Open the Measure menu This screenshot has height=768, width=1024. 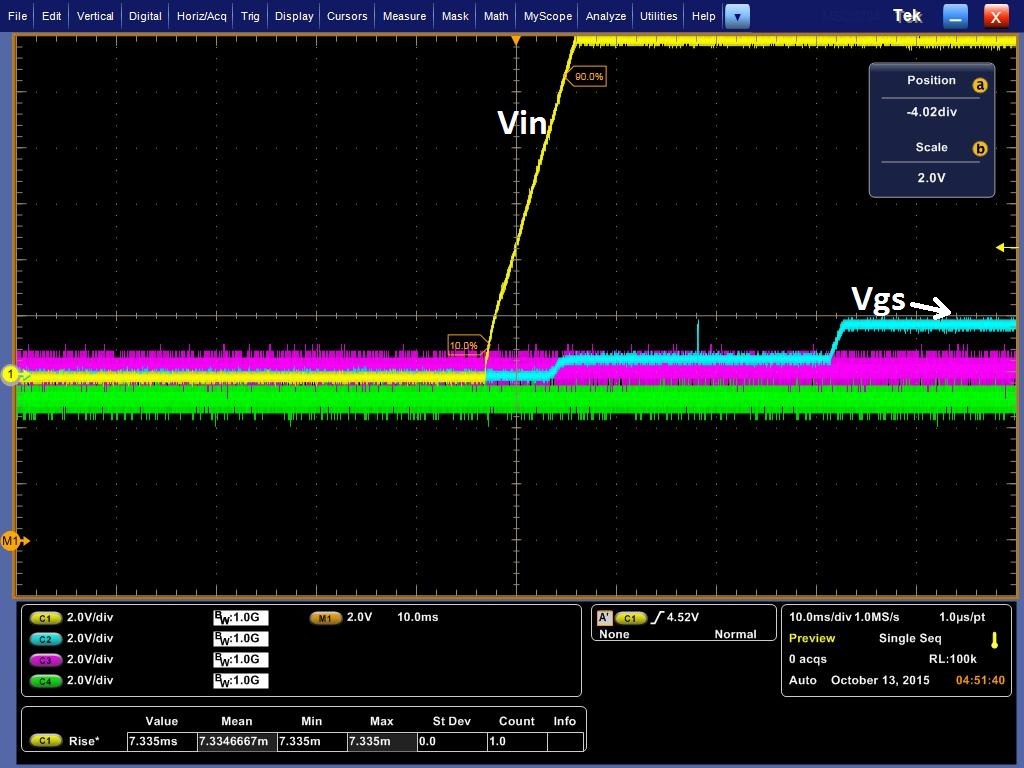click(x=404, y=16)
